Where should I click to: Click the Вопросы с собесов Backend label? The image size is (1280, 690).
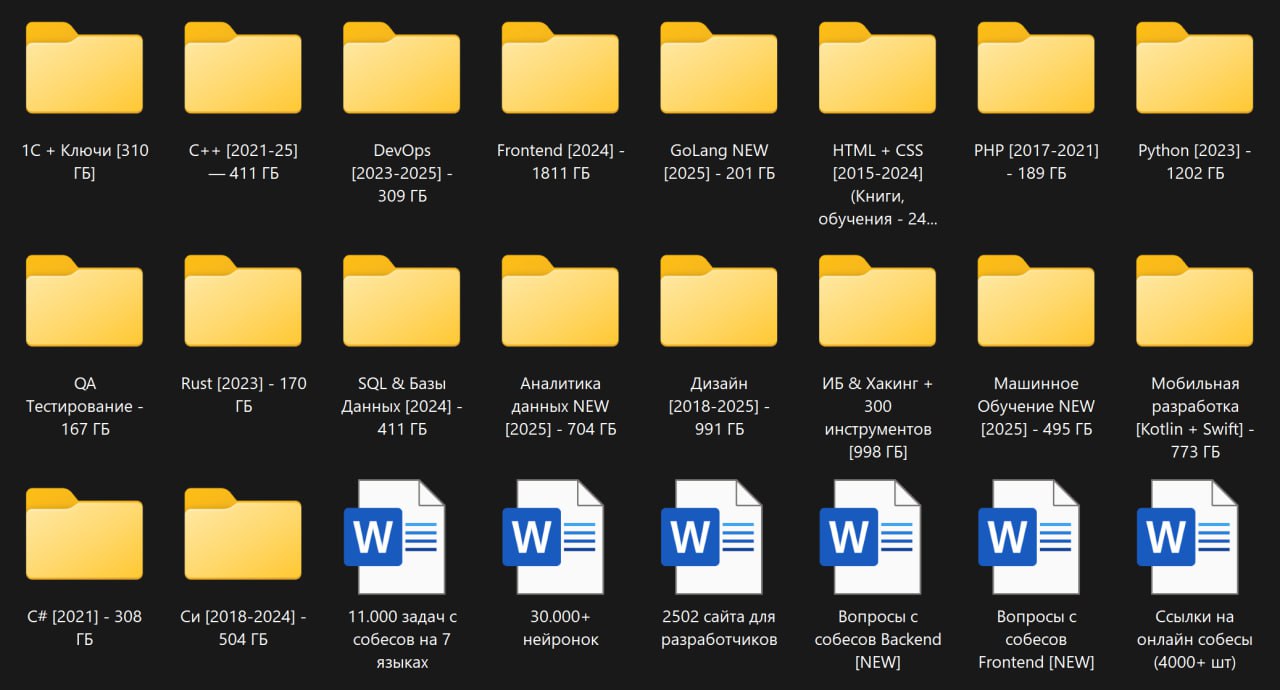point(878,639)
